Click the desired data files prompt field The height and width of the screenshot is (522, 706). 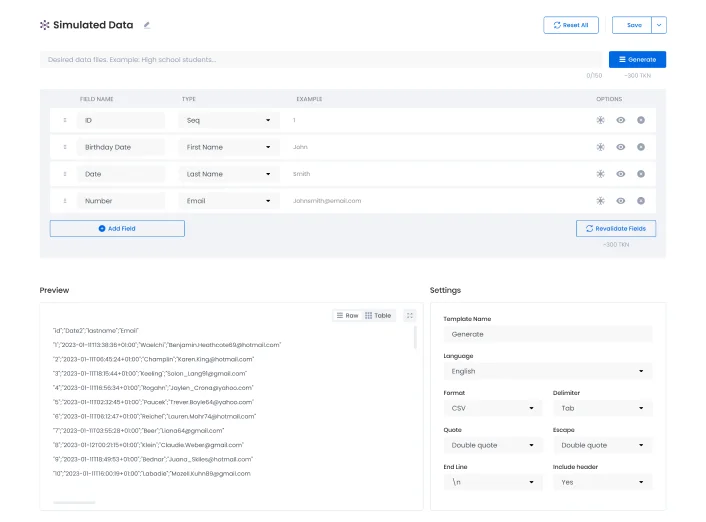point(321,59)
